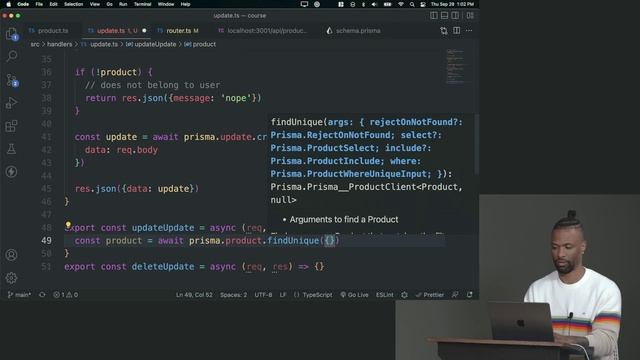Change Spaces: 2 indentation setting
This screenshot has width=640, height=360.
pyautogui.click(x=233, y=295)
